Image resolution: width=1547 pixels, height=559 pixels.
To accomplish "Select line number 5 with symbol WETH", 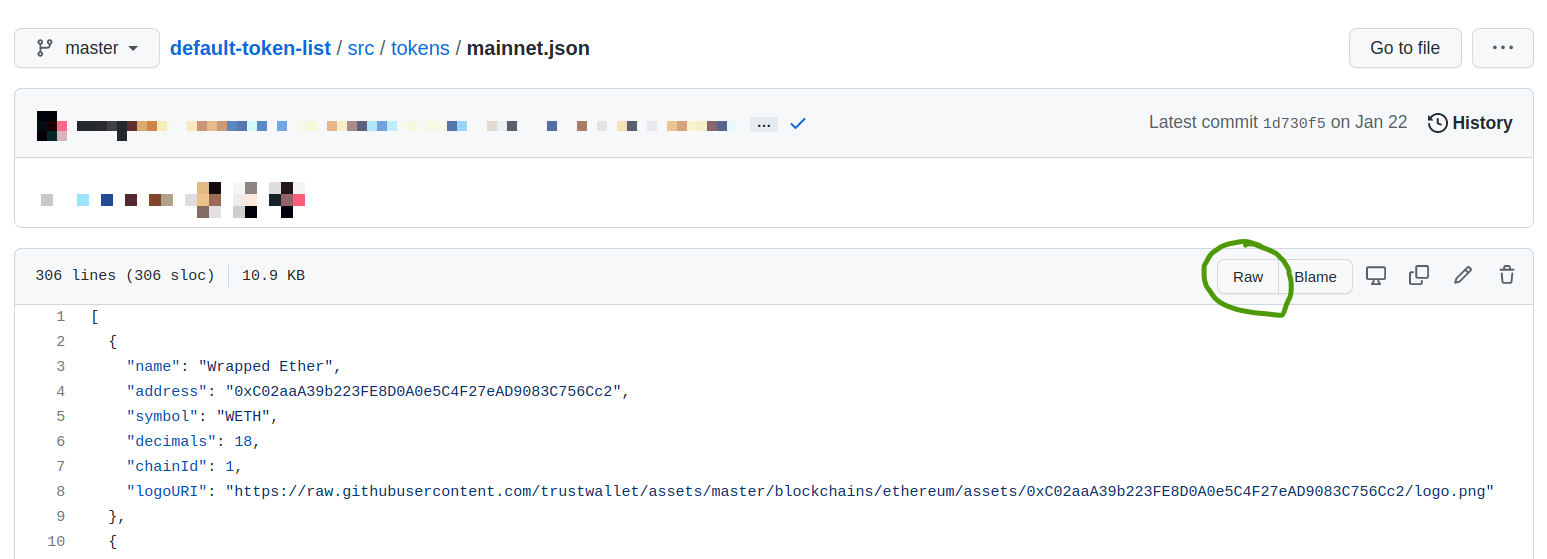I will [60, 416].
